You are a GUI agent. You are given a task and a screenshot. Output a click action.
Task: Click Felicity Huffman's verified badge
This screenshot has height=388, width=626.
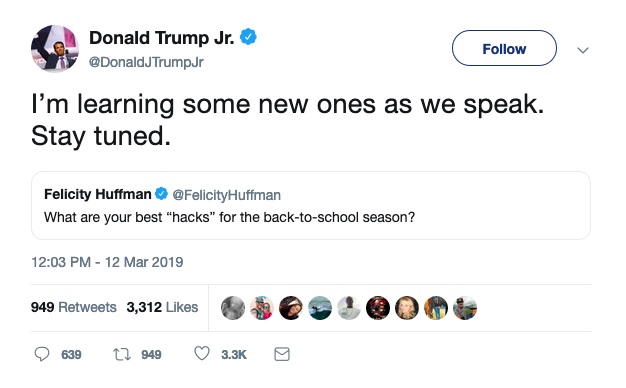point(161,194)
